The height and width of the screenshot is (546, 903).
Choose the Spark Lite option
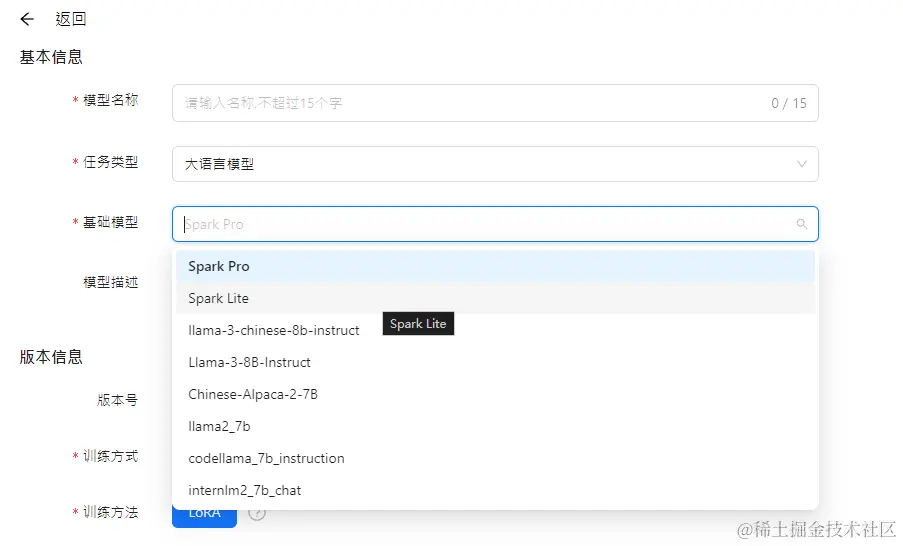219,299
